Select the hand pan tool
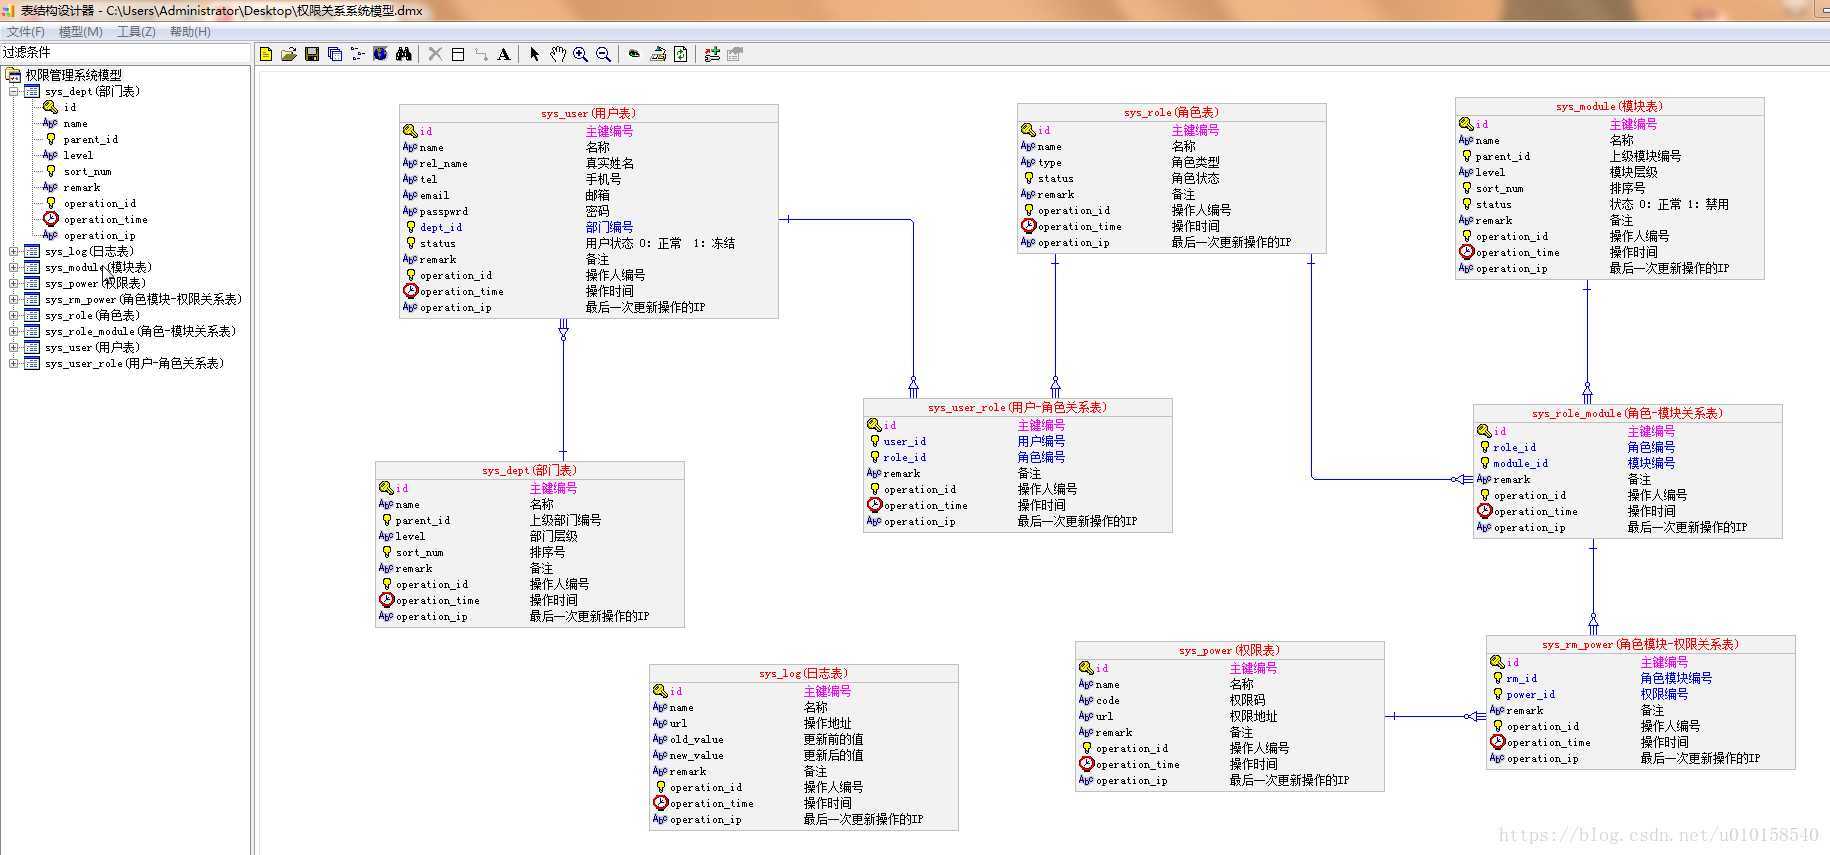1830x855 pixels. tap(557, 54)
